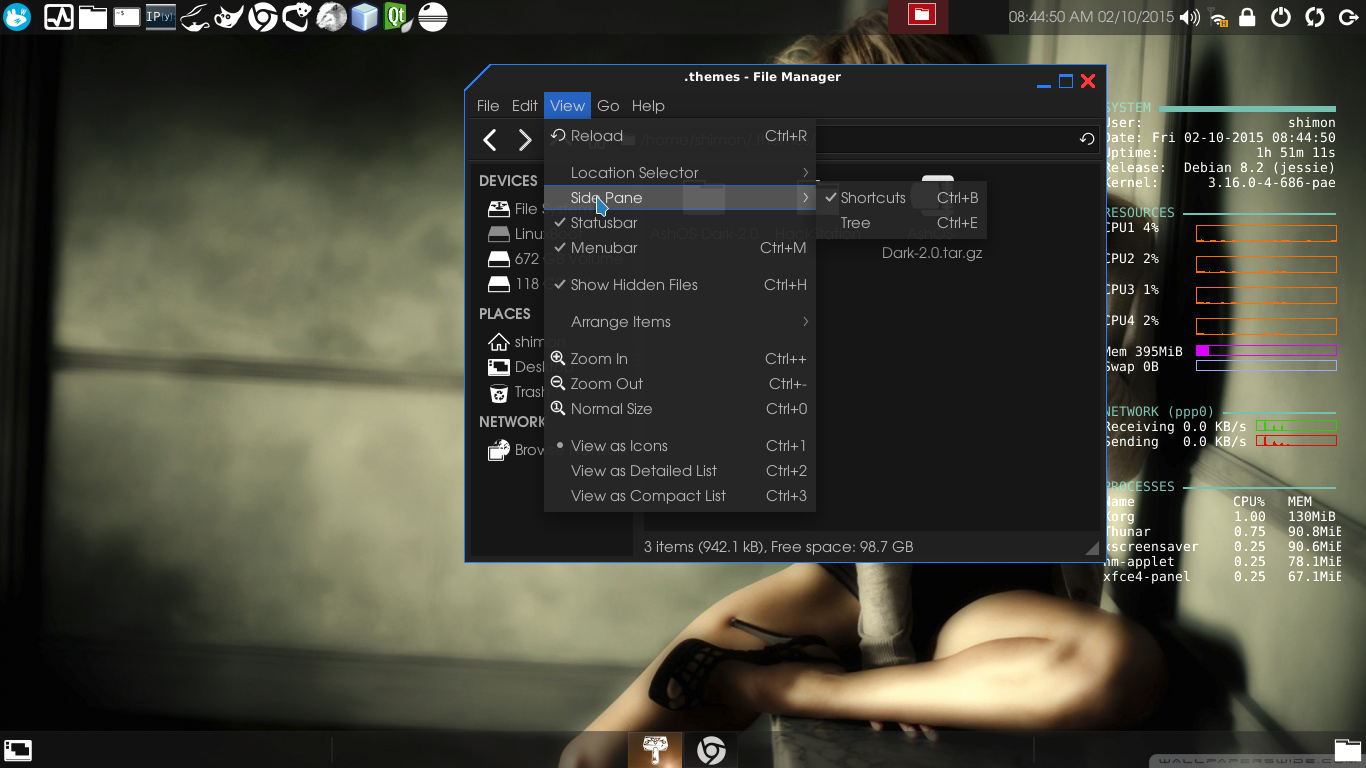Launch the wolf icon application
1366x768 pixels.
(331, 17)
